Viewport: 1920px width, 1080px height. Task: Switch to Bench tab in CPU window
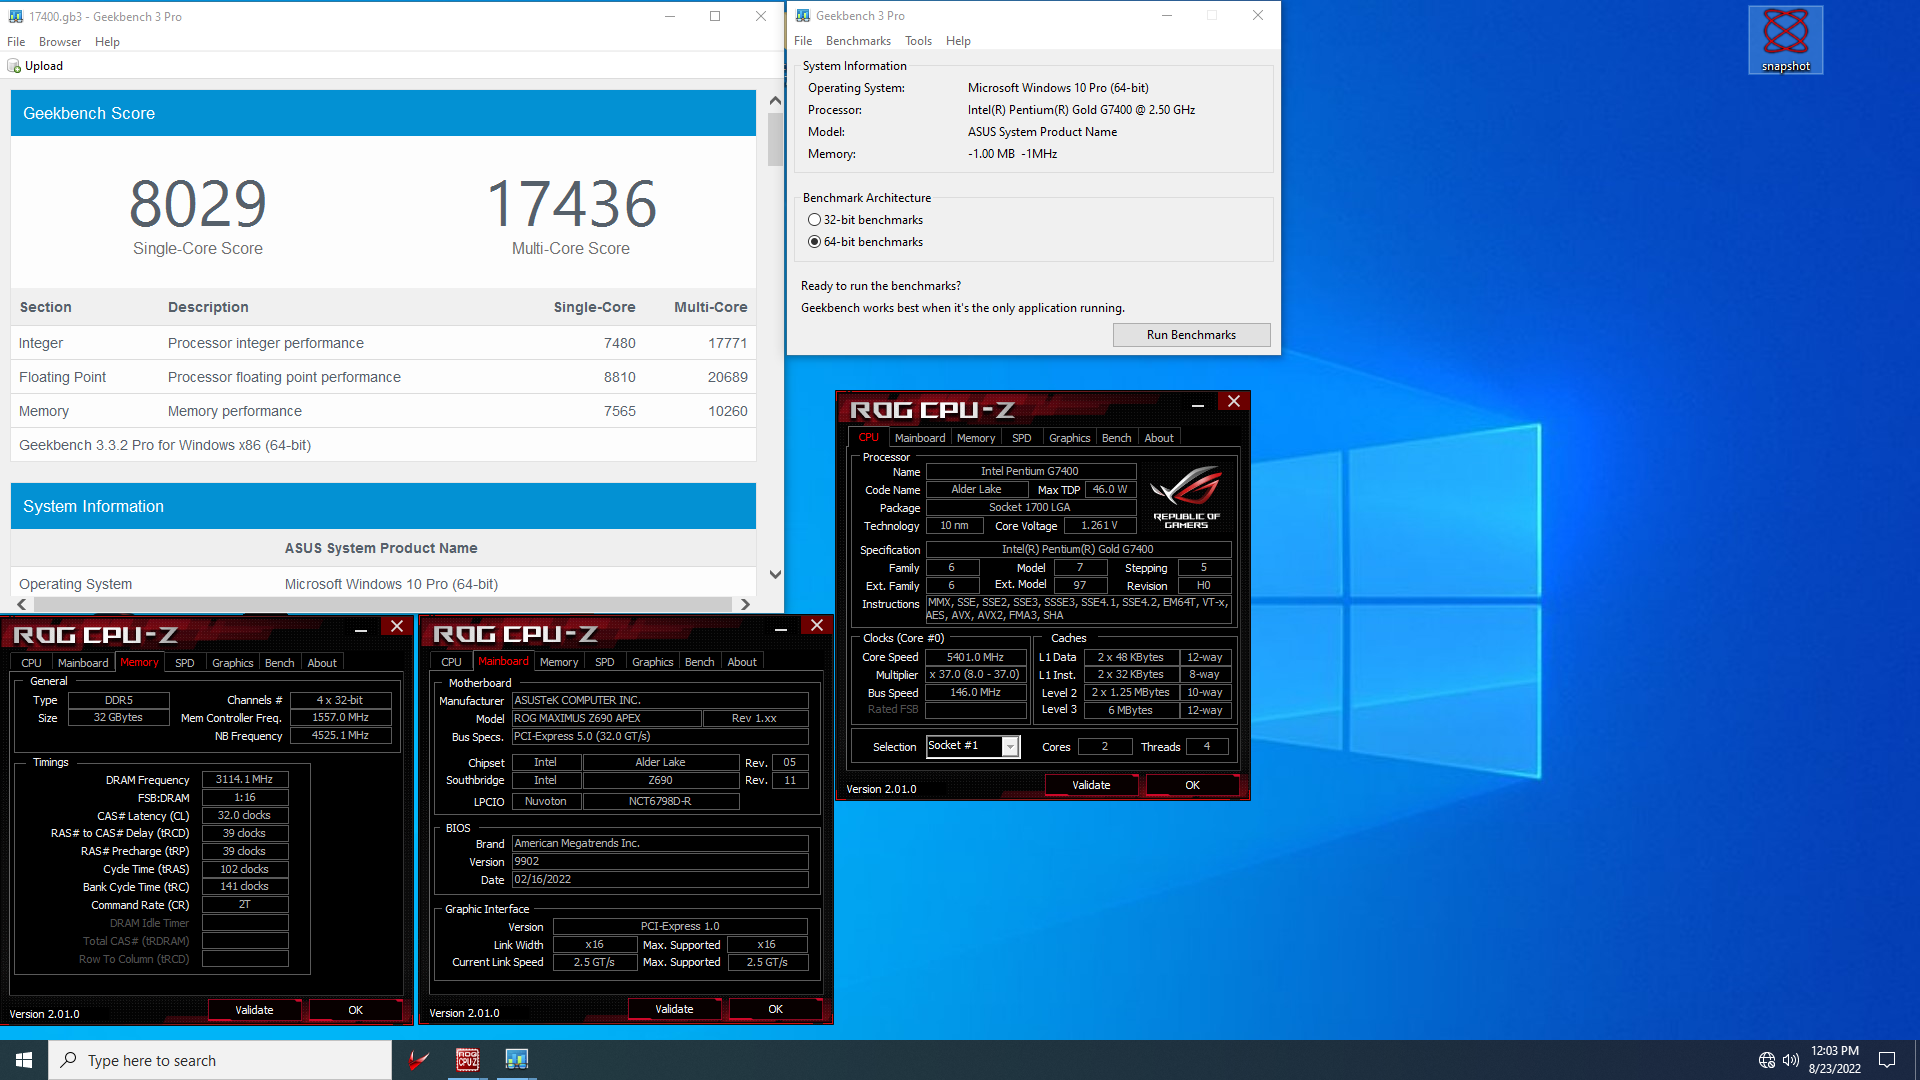[x=1116, y=438]
